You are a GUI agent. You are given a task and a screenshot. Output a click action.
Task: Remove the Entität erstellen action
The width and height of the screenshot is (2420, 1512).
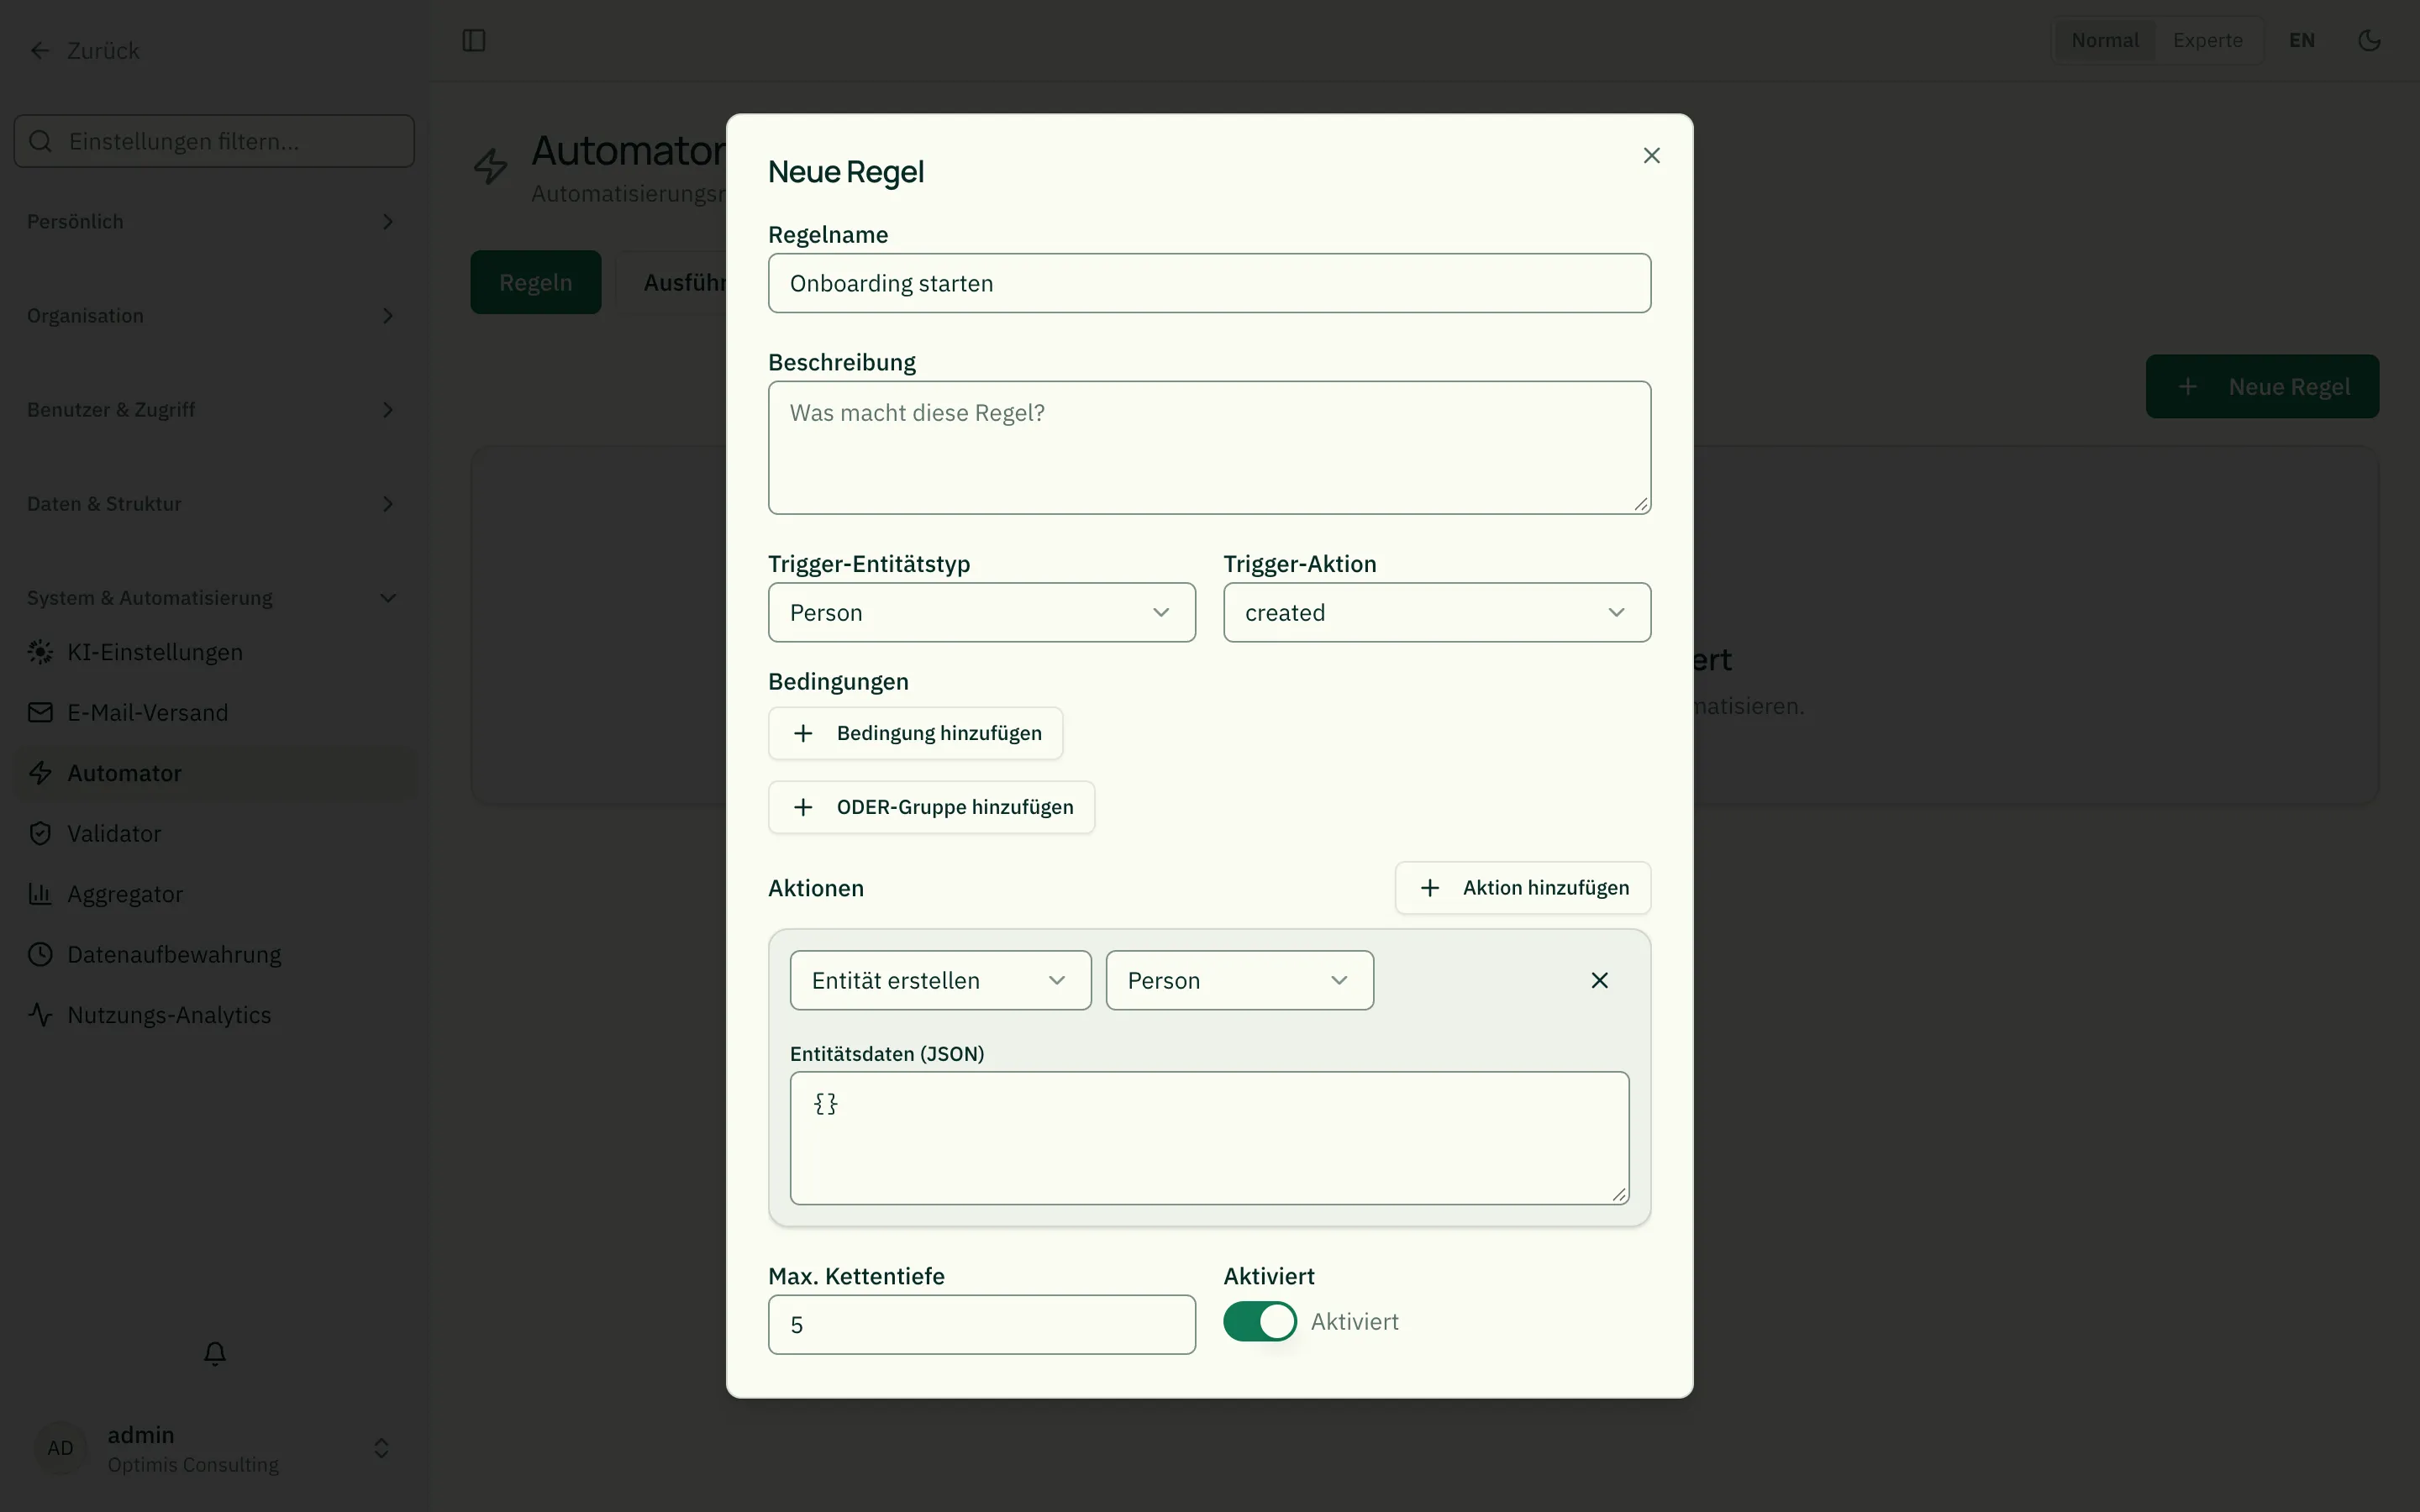click(1600, 981)
